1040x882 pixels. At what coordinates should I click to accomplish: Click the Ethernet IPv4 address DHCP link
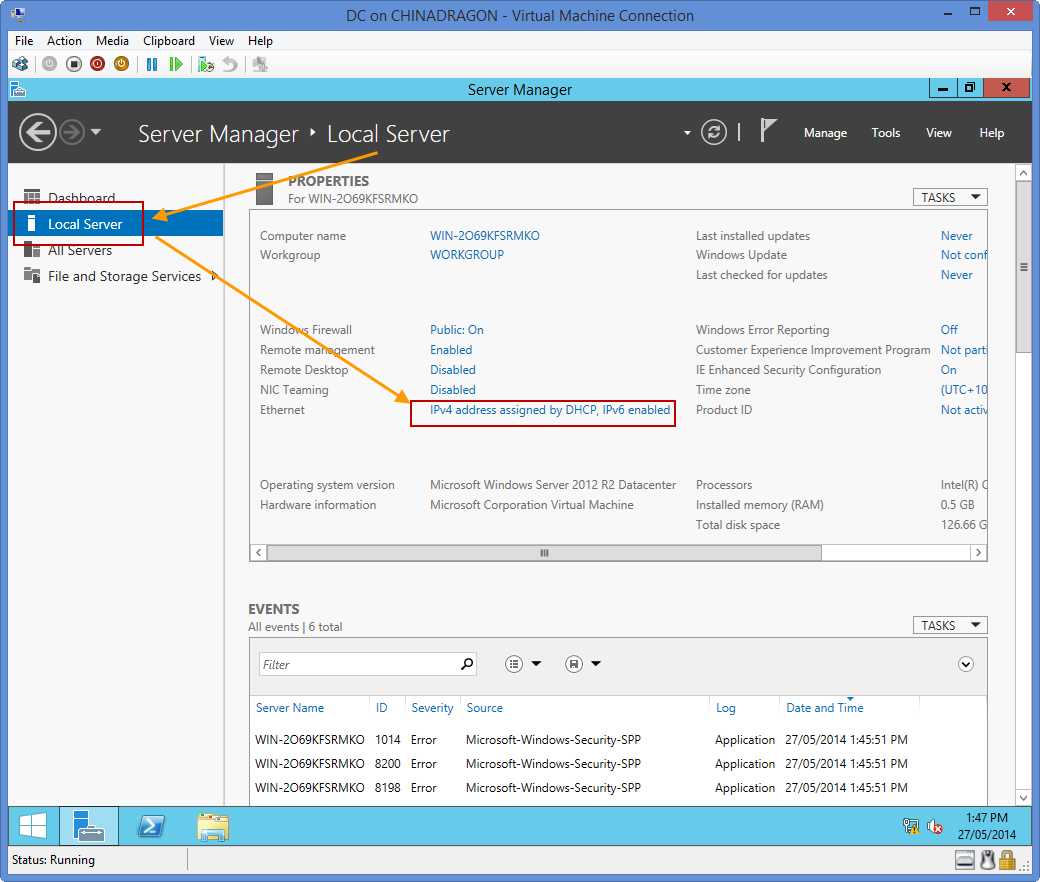pyautogui.click(x=550, y=410)
